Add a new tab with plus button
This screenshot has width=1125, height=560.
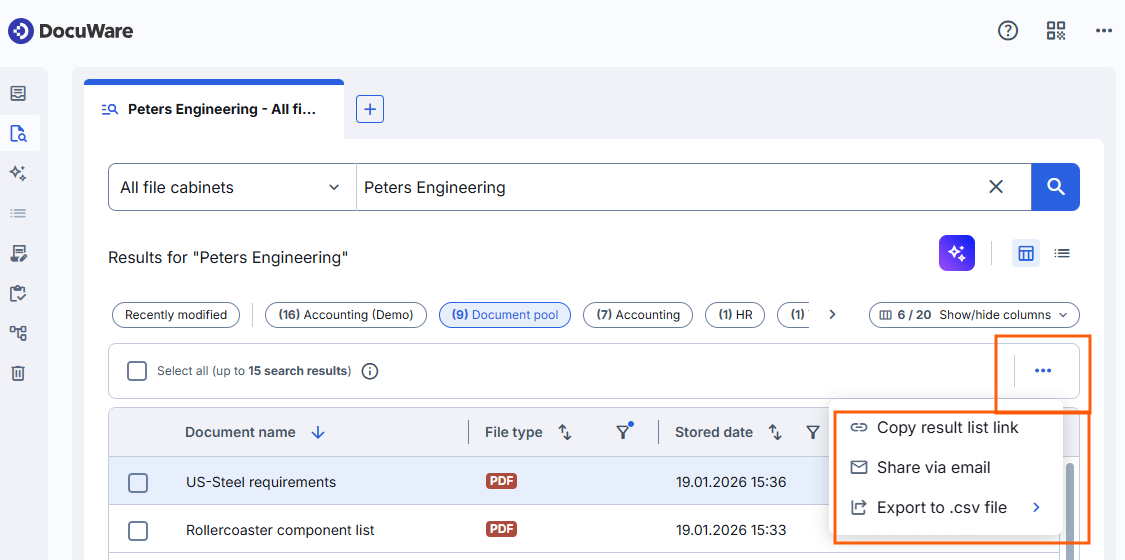click(370, 110)
